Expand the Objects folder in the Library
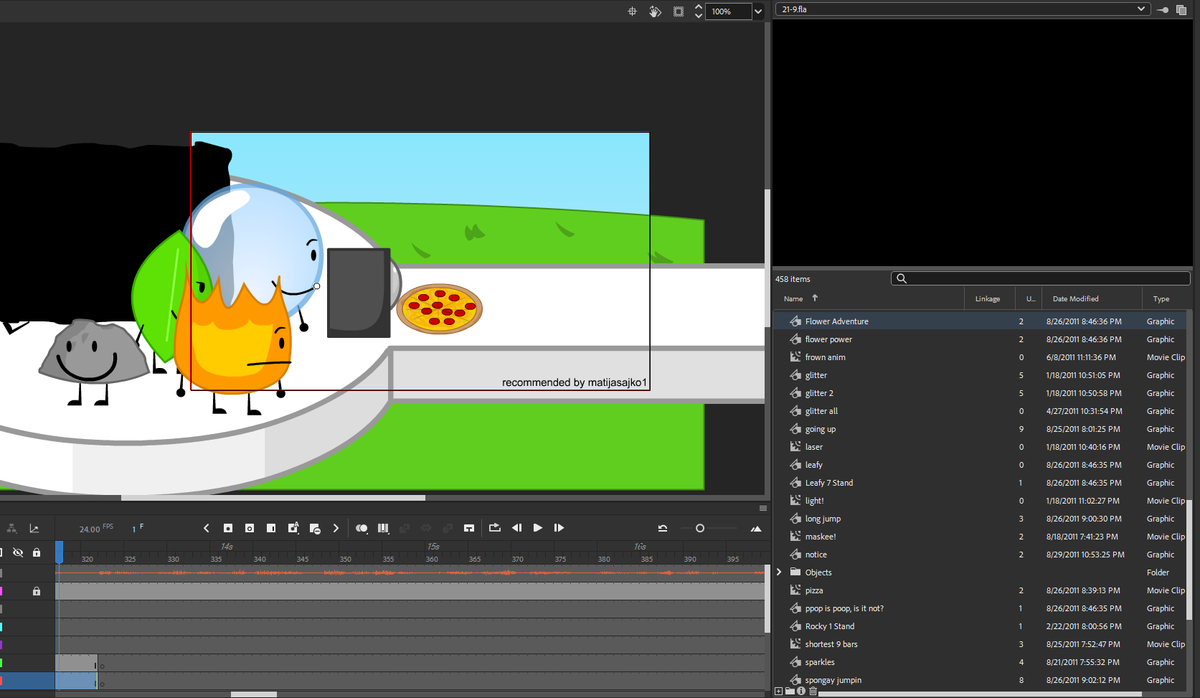 (779, 572)
